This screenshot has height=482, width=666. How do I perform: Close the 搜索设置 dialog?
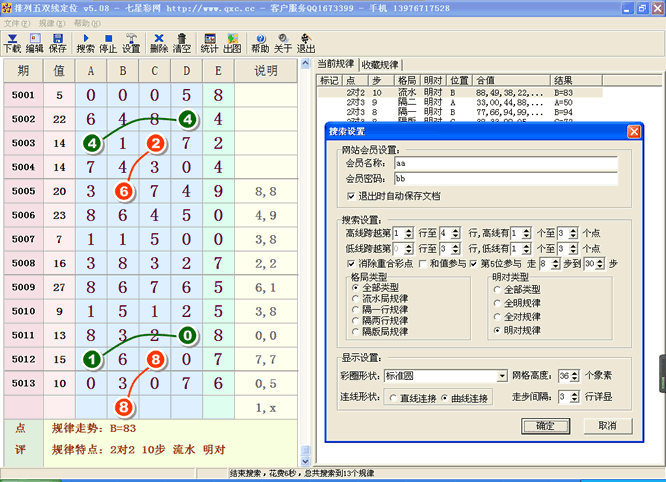634,132
